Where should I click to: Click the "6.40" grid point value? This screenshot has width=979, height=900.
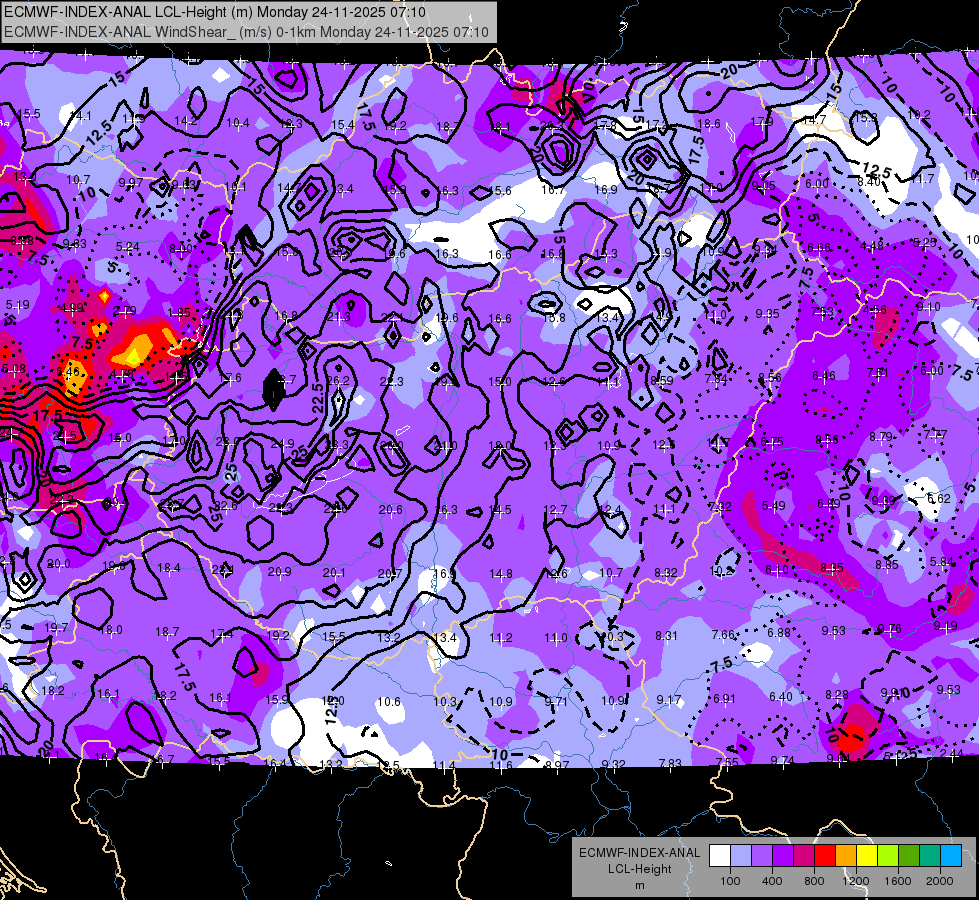780,696
